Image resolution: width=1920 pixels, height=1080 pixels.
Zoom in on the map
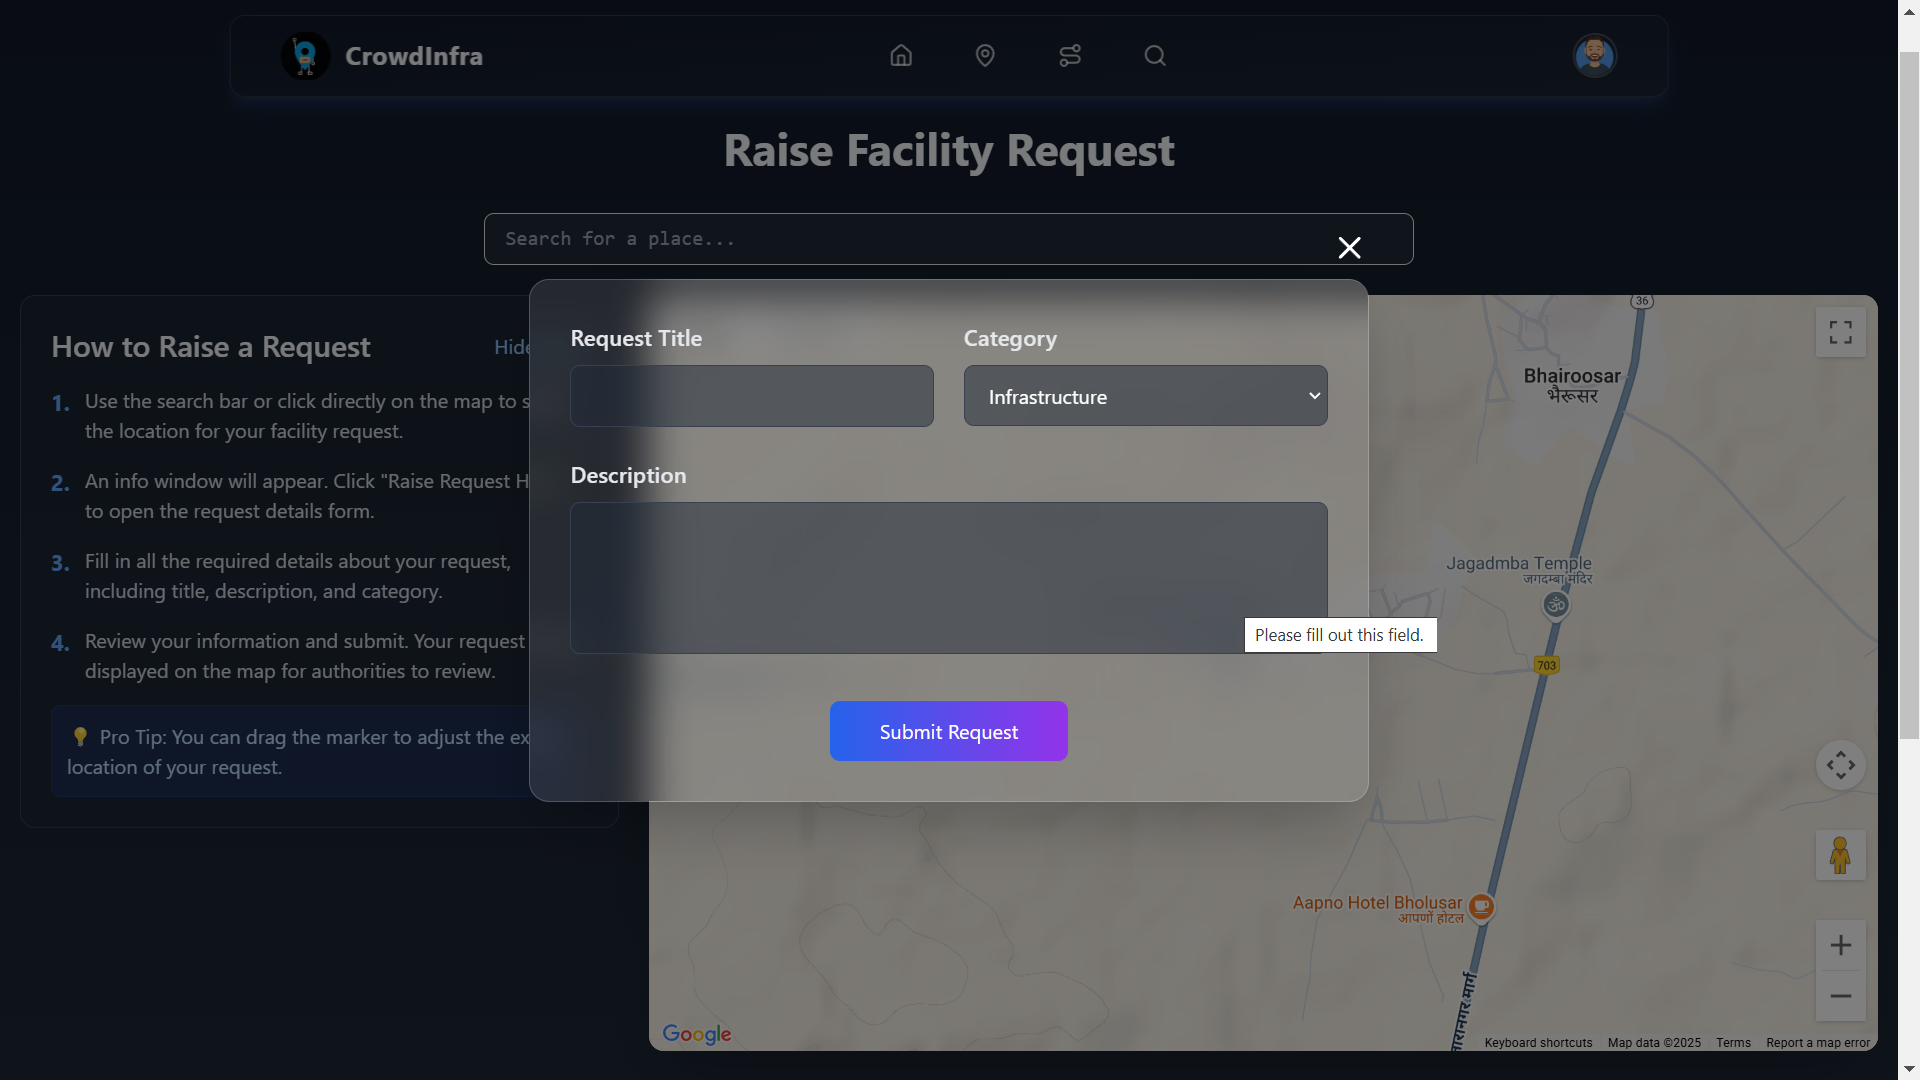click(1840, 946)
